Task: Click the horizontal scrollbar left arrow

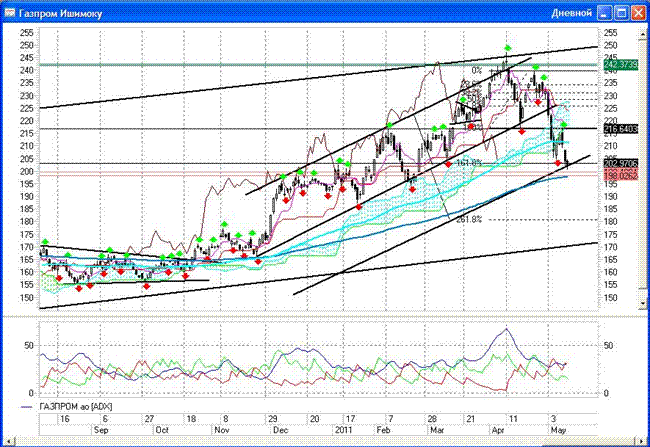Action: 7,440
